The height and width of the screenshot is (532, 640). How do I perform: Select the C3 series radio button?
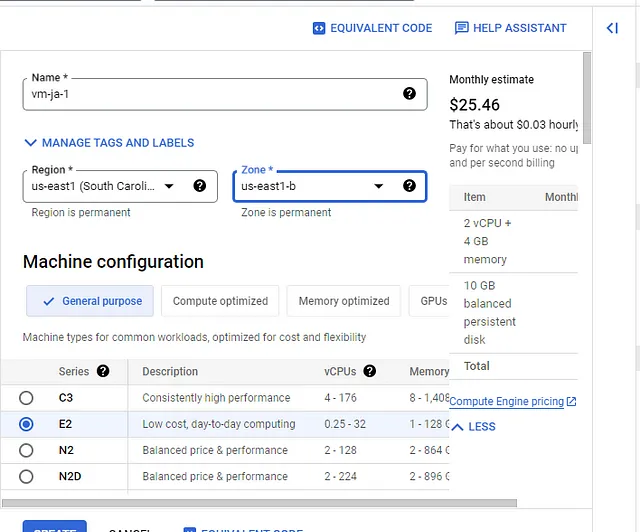point(26,398)
